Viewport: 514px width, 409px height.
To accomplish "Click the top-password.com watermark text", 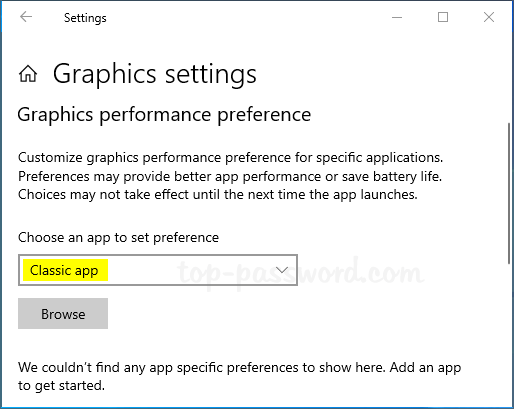I will pyautogui.click(x=301, y=273).
